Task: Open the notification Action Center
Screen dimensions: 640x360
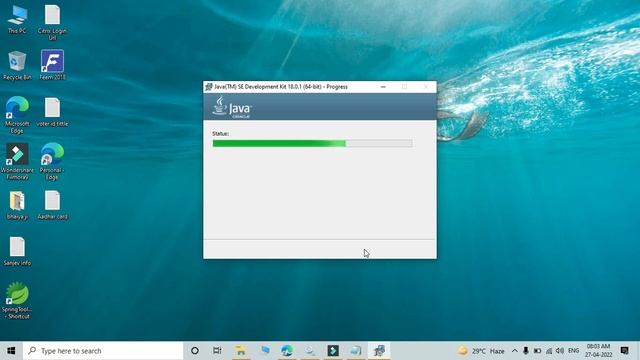Action: [624, 351]
